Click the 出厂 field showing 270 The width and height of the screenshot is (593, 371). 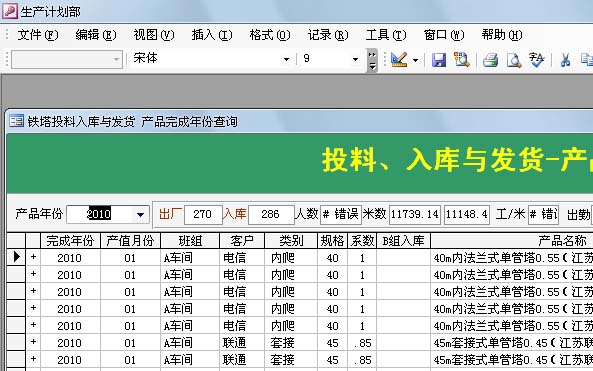(203, 214)
